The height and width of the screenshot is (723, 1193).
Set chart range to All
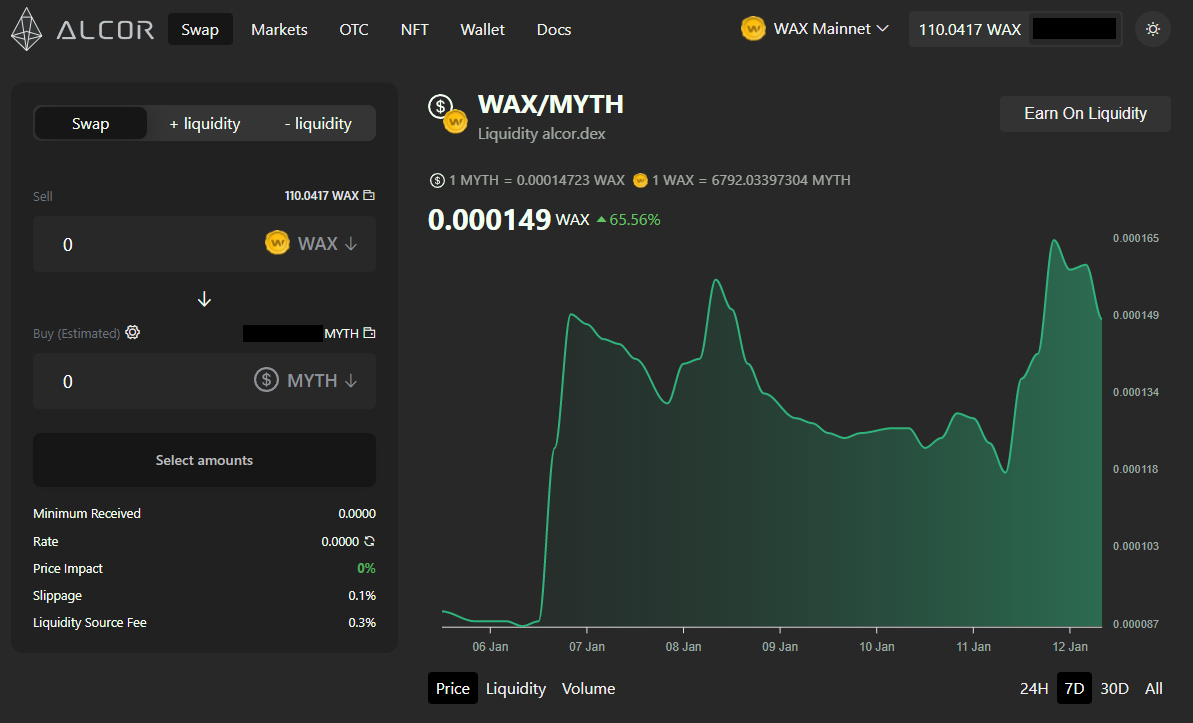point(1153,688)
